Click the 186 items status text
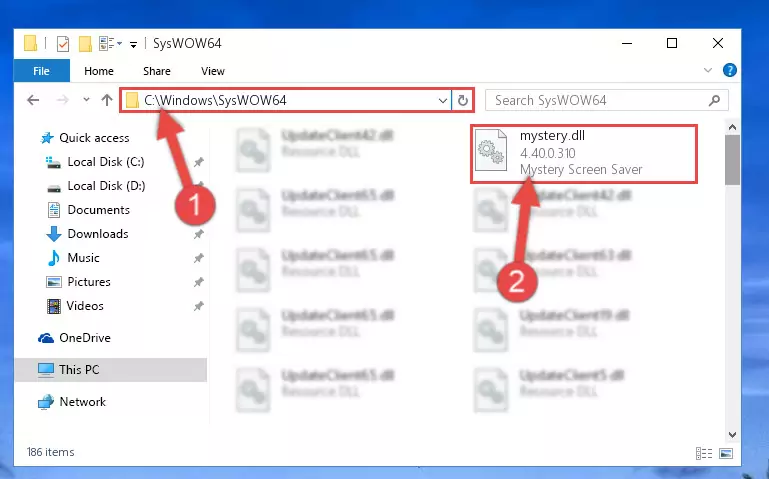The height and width of the screenshot is (479, 769). tap(51, 452)
